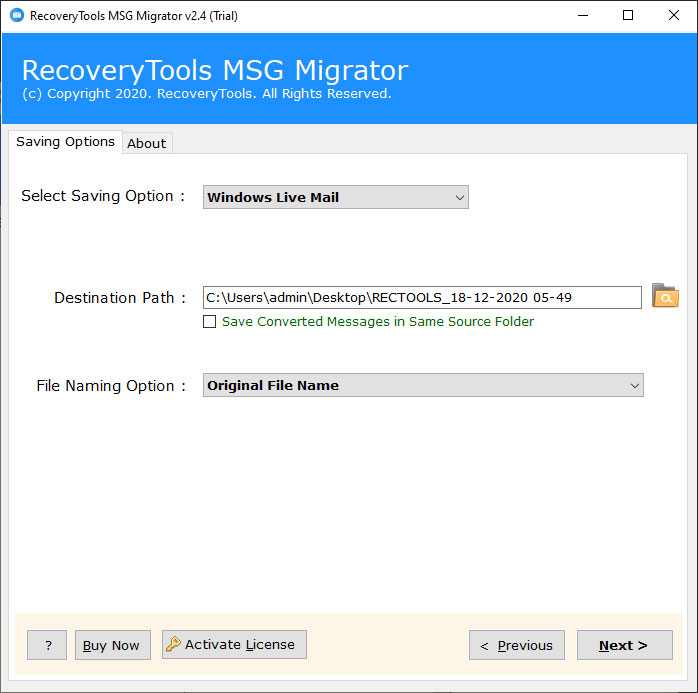Click the 'File Naming Option :' label
The width and height of the screenshot is (698, 693).
(111, 385)
